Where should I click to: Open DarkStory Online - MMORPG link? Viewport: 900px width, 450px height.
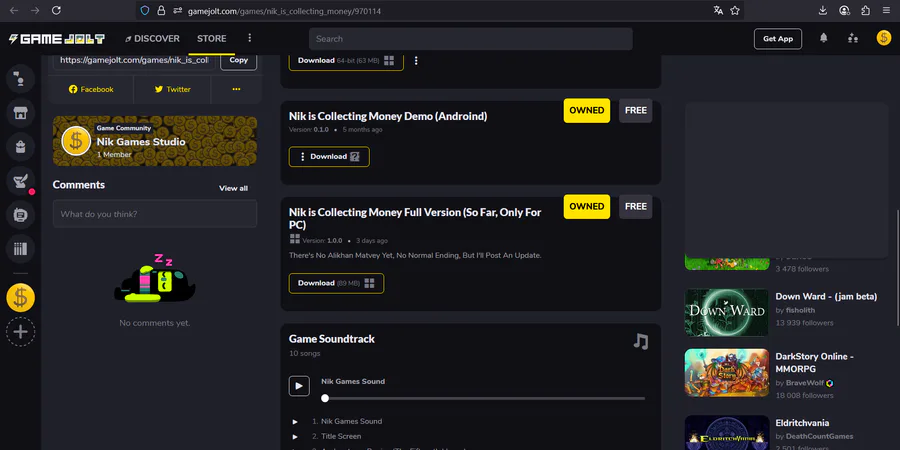[x=814, y=362]
